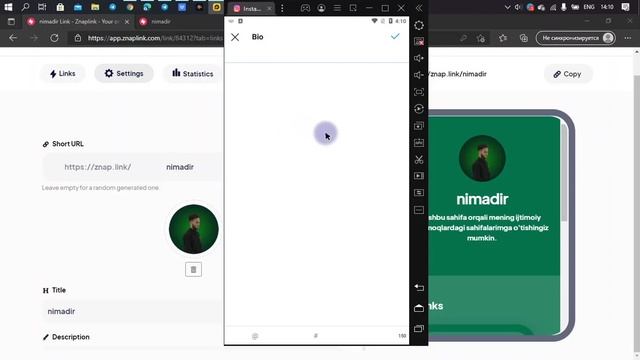This screenshot has width=640, height=360.
Task: Click the profile photo in settings
Action: point(194,229)
